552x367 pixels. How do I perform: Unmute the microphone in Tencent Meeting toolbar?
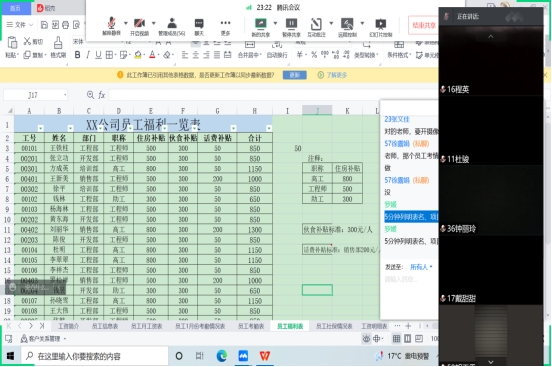(111, 26)
